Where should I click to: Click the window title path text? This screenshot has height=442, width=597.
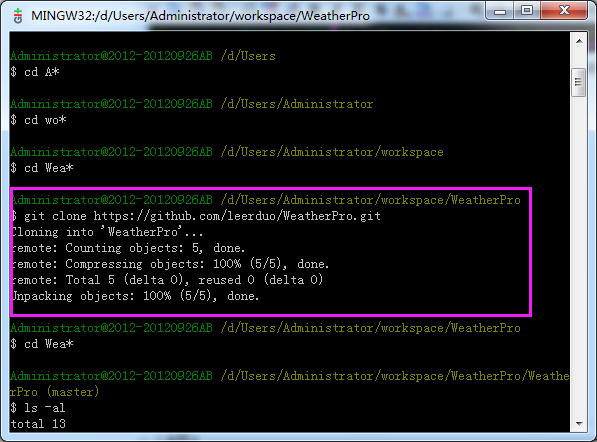point(200,16)
